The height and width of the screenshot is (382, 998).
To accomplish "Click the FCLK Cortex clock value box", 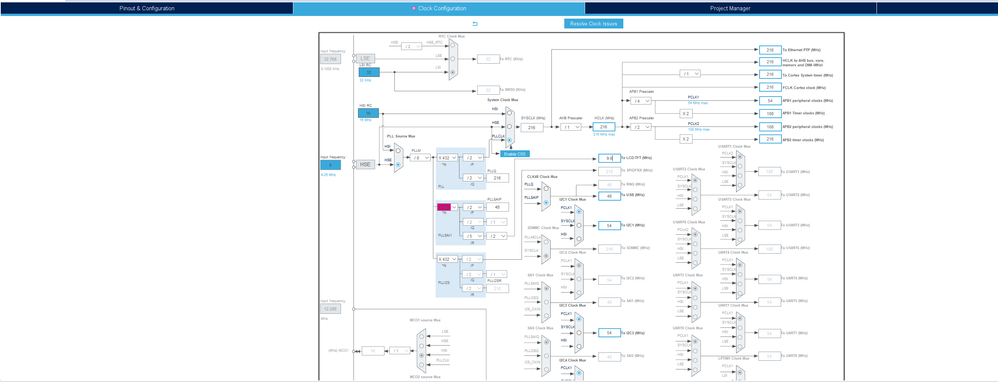I will click(x=770, y=87).
